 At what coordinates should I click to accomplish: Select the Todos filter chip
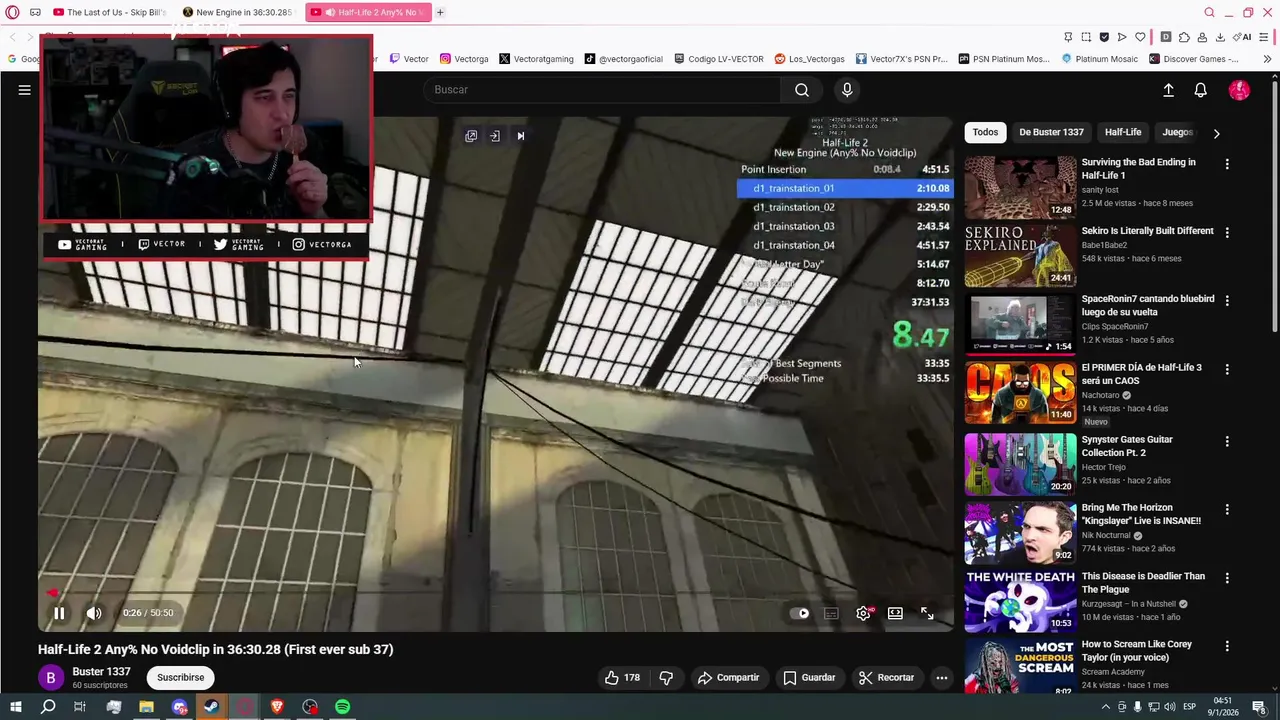pos(985,132)
